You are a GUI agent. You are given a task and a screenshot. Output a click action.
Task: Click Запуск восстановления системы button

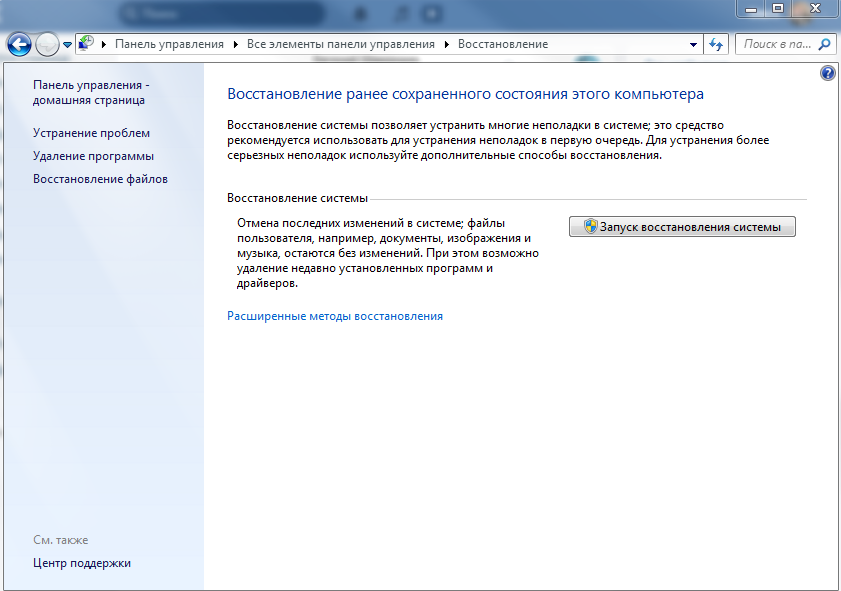tap(682, 227)
